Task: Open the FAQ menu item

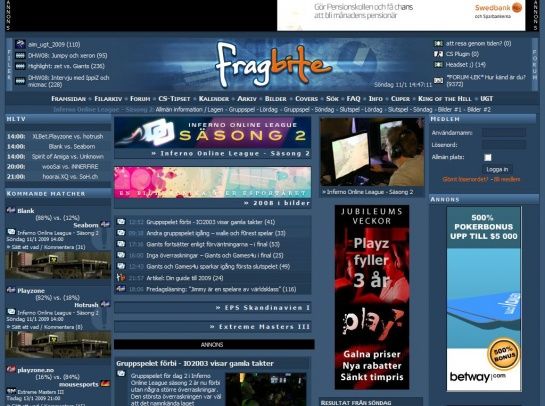Action: (353, 99)
